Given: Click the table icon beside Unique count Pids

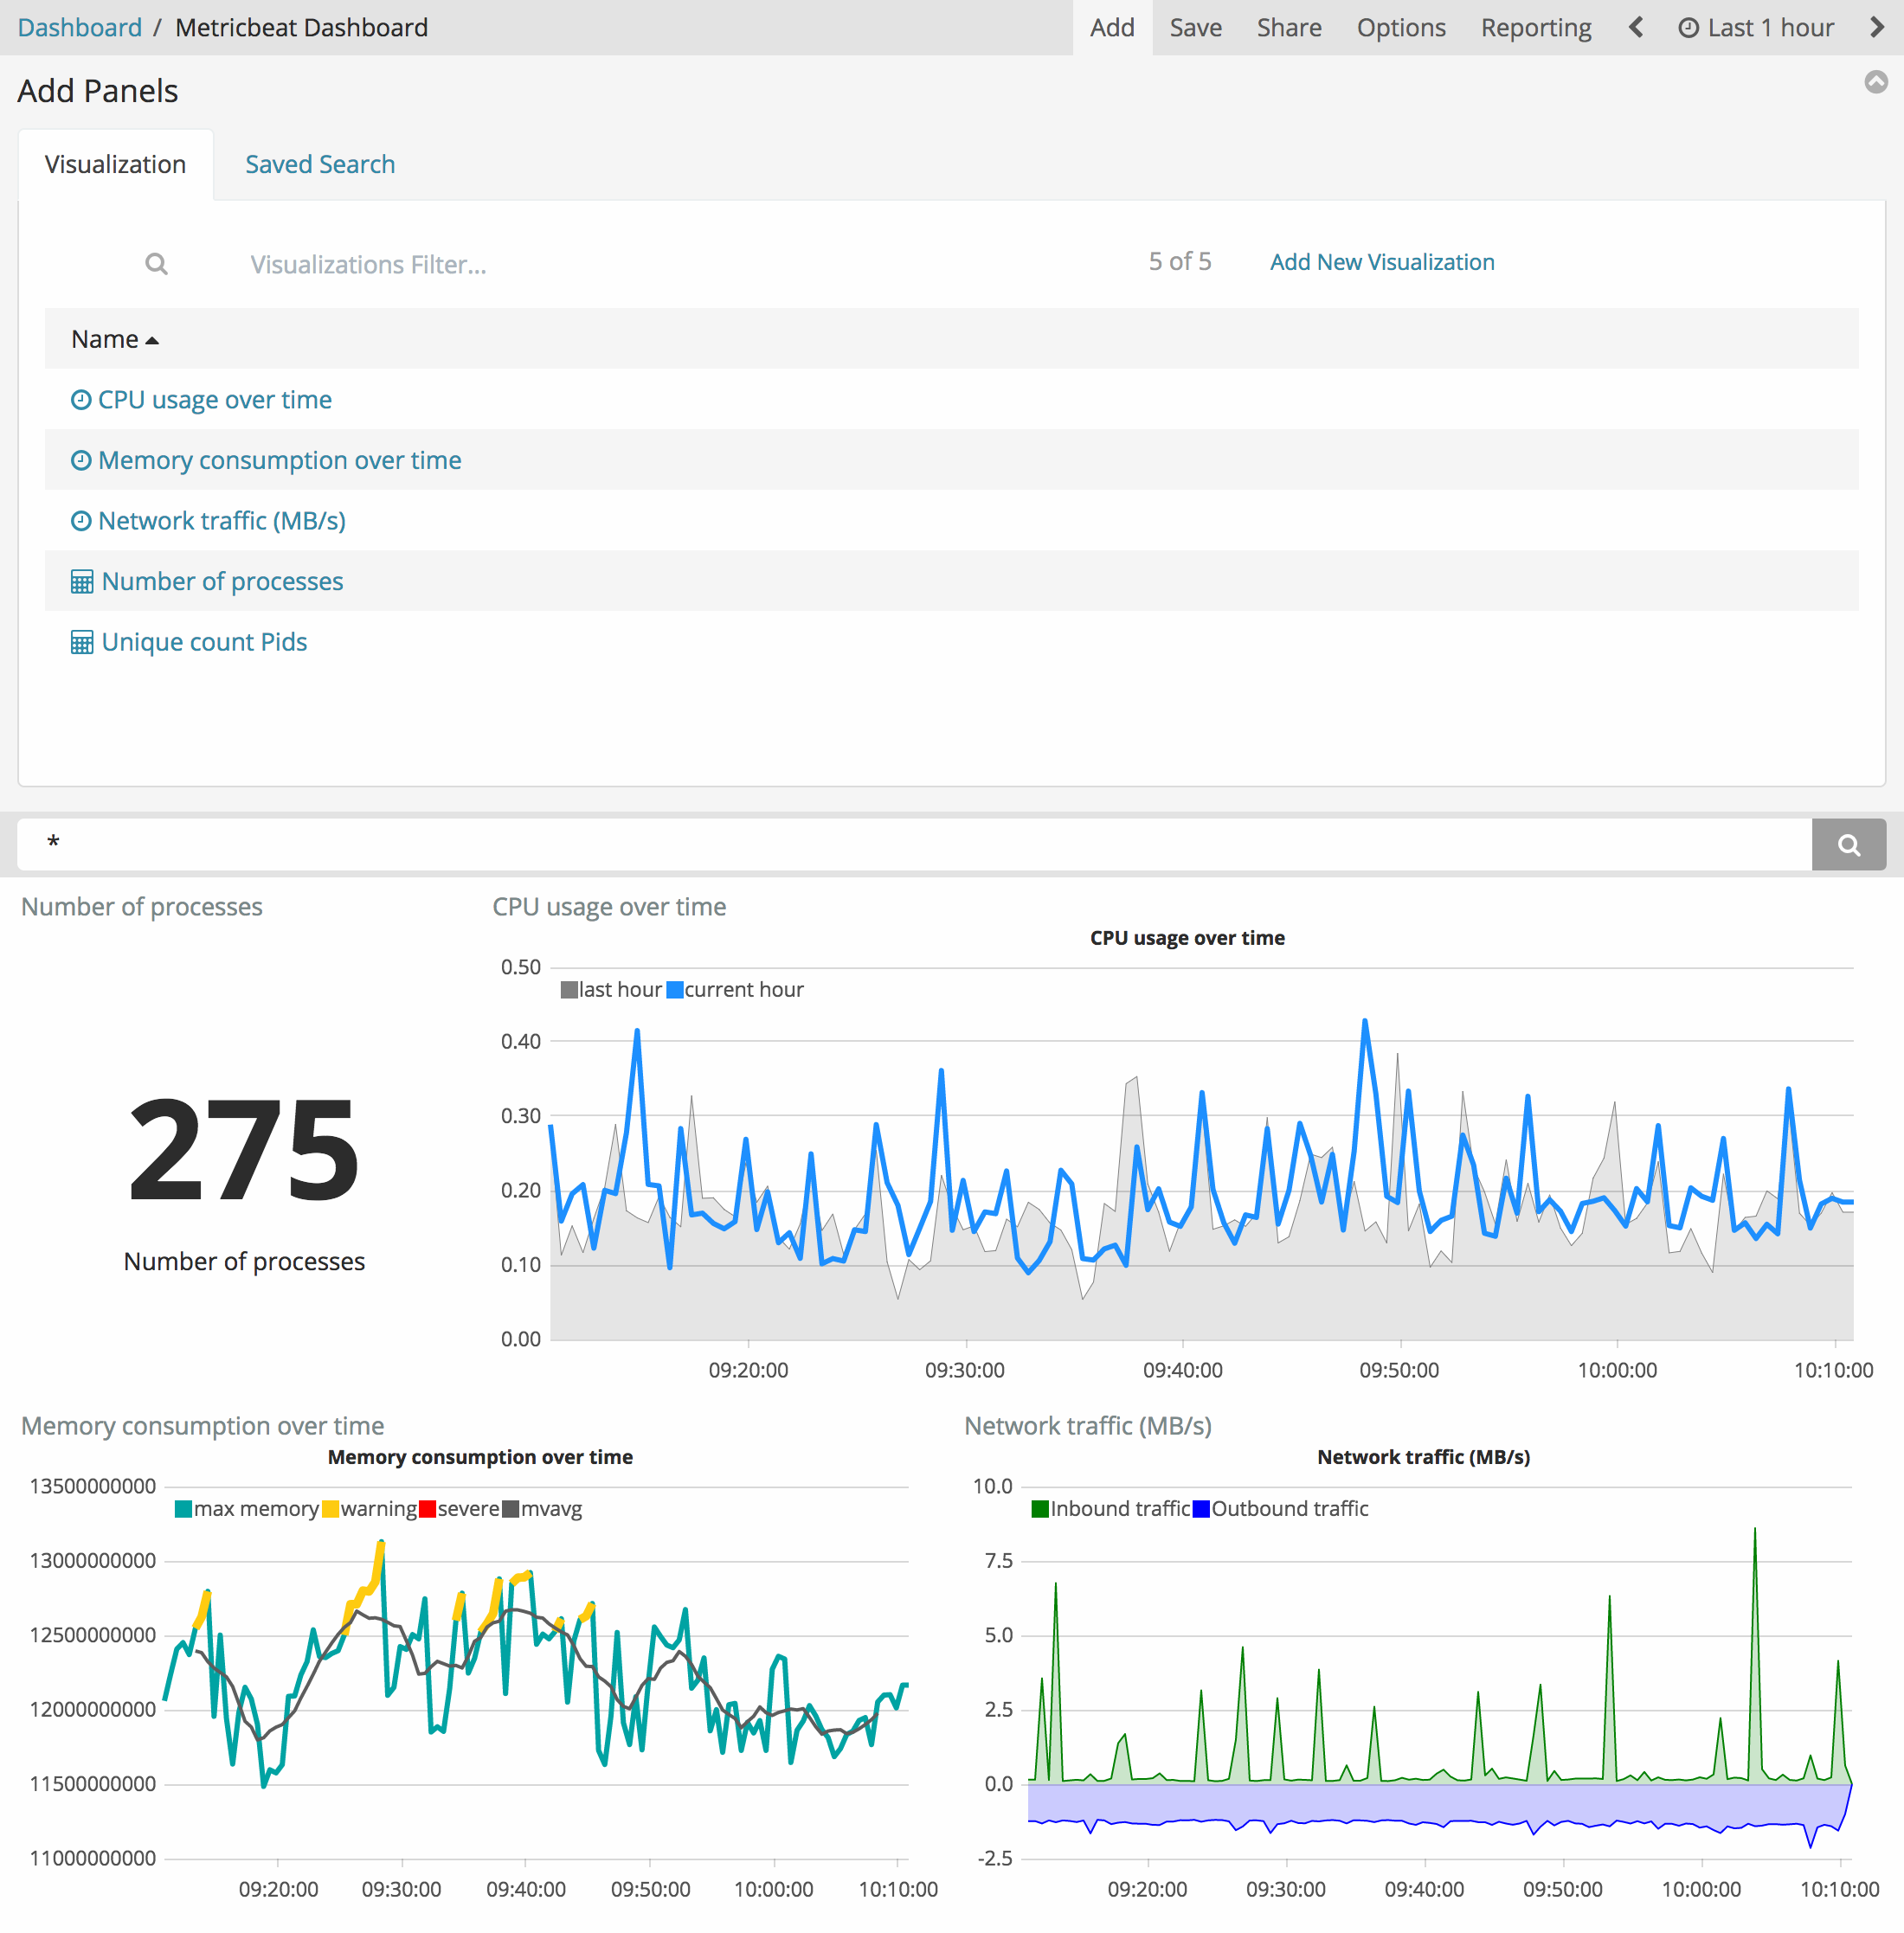Looking at the screenshot, I should point(82,642).
